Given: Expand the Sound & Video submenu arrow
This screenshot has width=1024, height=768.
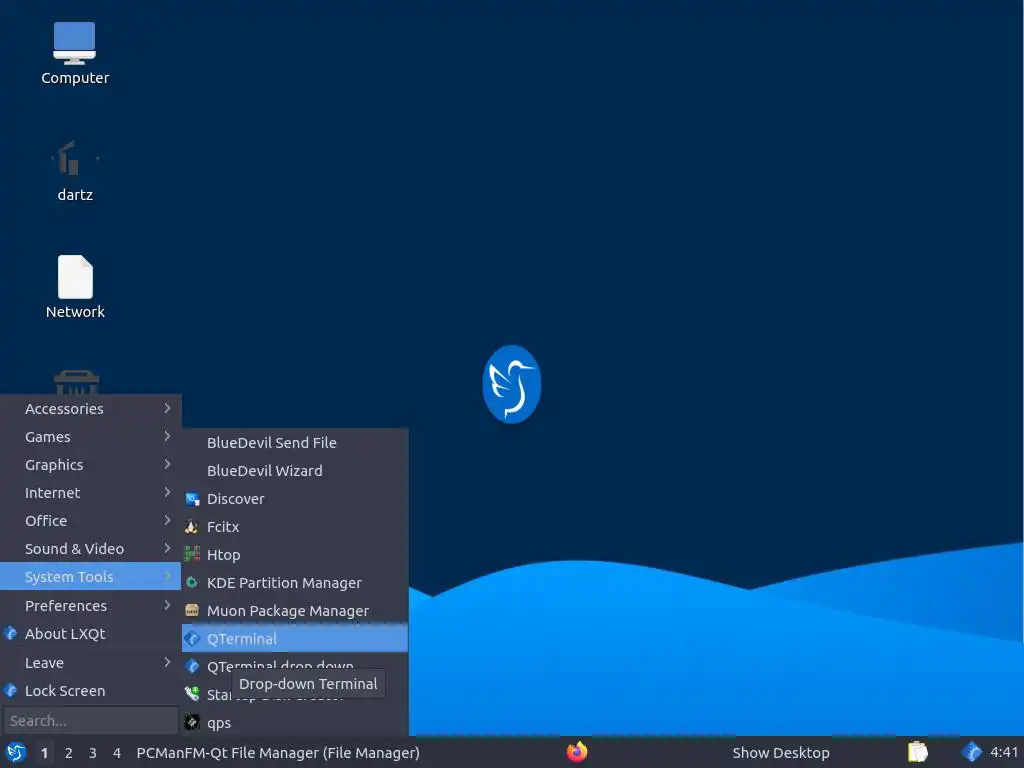Looking at the screenshot, I should [167, 549].
